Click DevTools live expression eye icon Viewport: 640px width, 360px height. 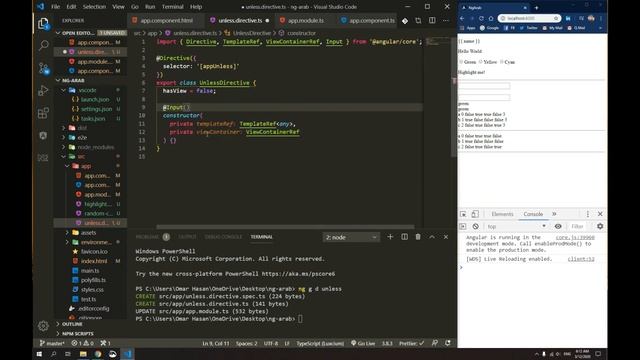point(558,226)
